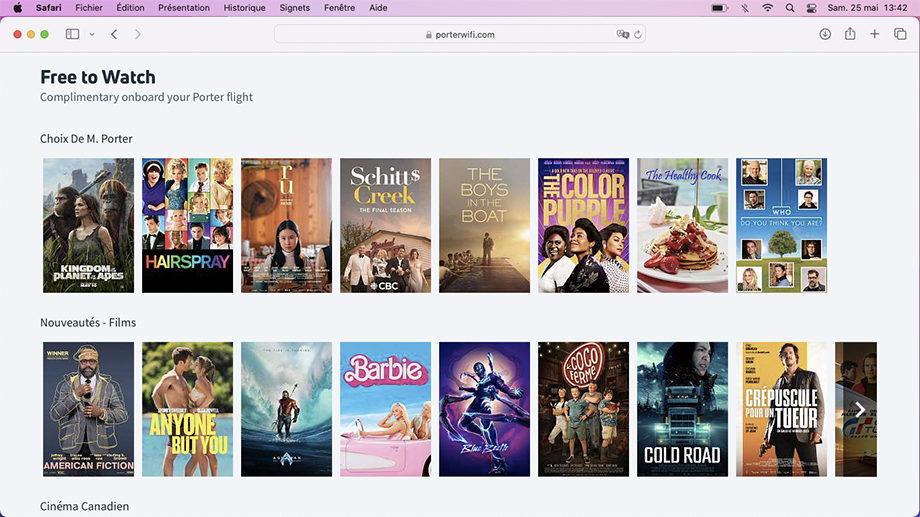920x517 pixels.
Task: Select the Cold Road poster
Action: (x=682, y=409)
